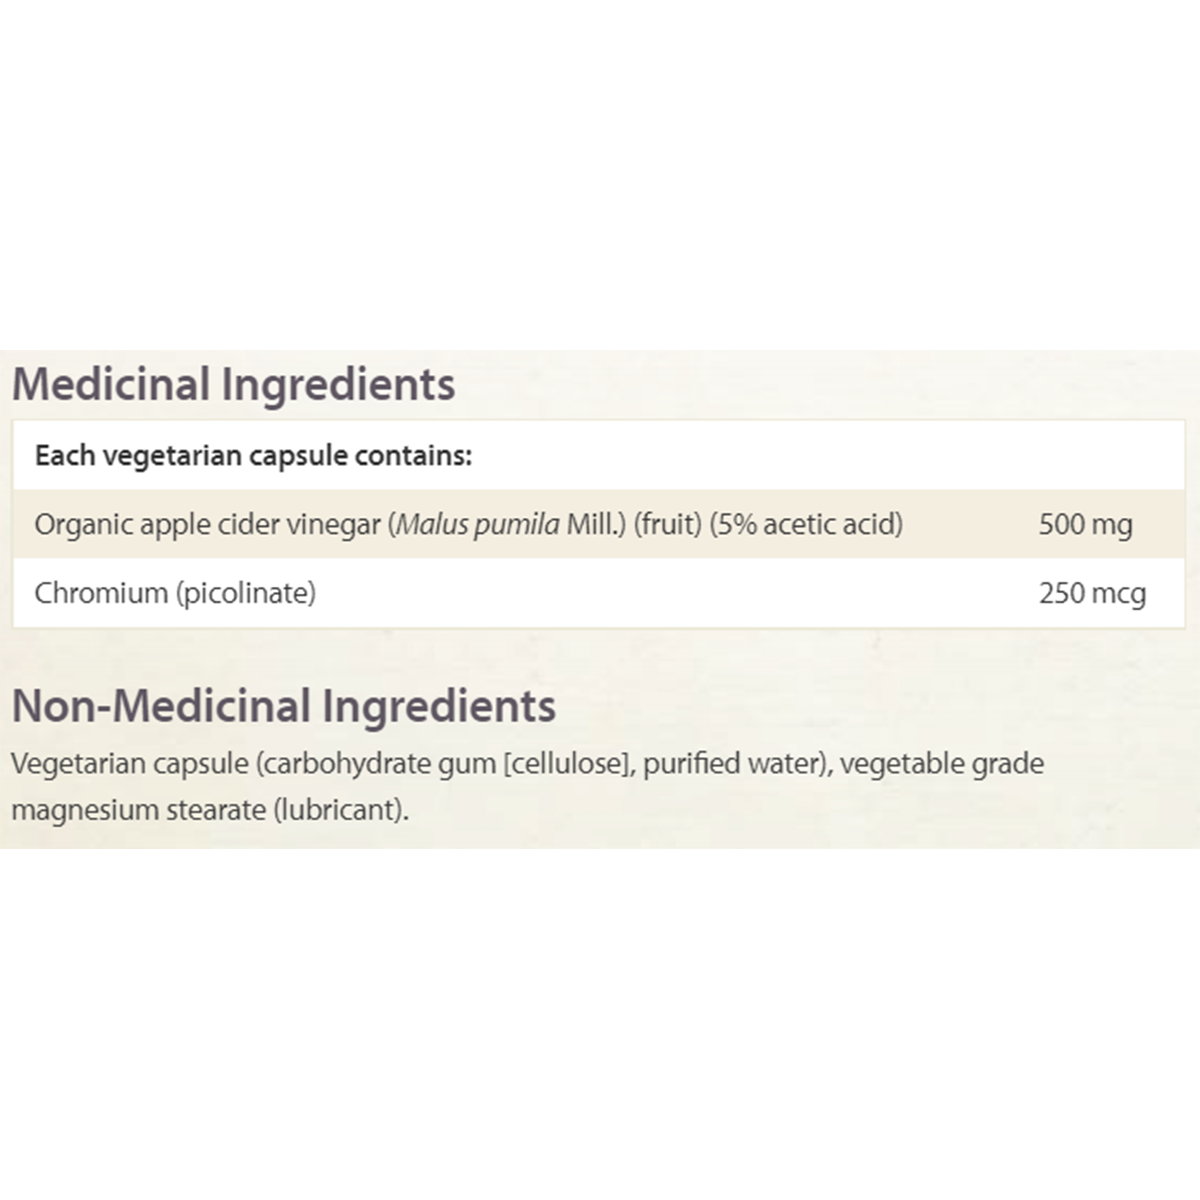Click the Non-Medicinal Ingredients heading
Screen dimensions: 1200x1200
283,706
